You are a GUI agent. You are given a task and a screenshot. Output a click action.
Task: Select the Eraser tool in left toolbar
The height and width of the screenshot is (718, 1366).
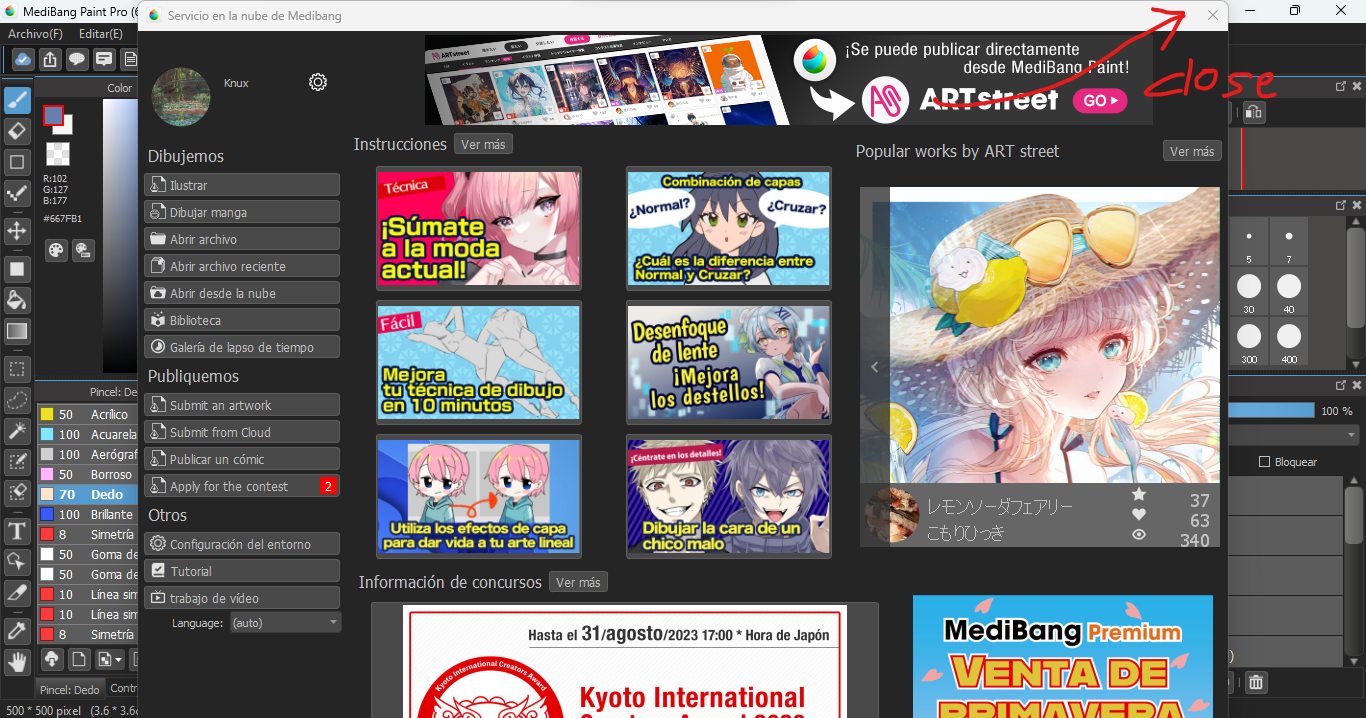point(17,131)
